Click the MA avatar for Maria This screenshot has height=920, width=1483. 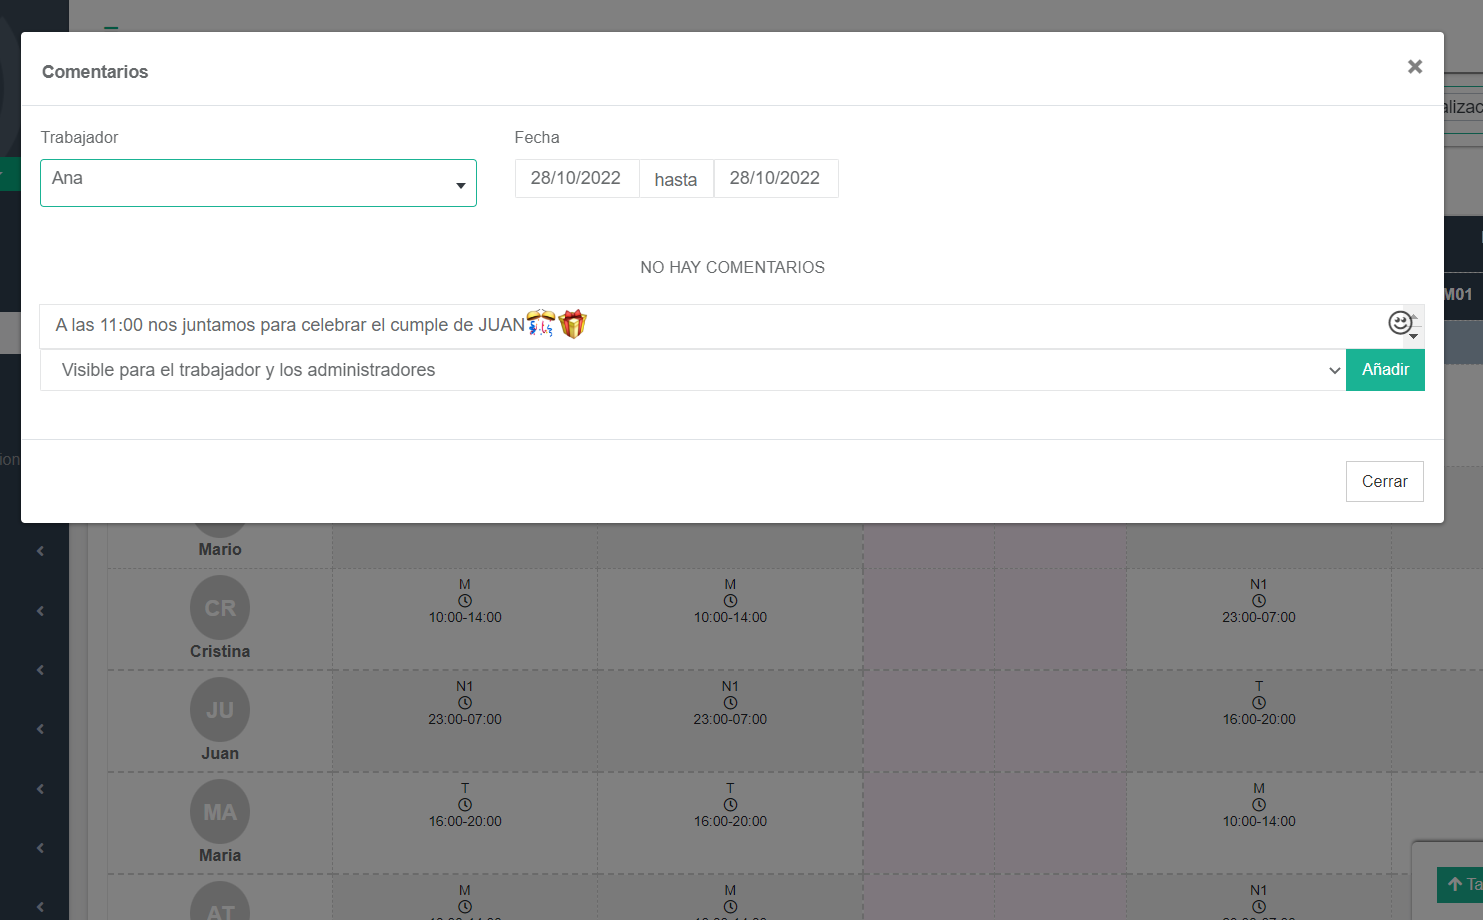click(x=220, y=812)
